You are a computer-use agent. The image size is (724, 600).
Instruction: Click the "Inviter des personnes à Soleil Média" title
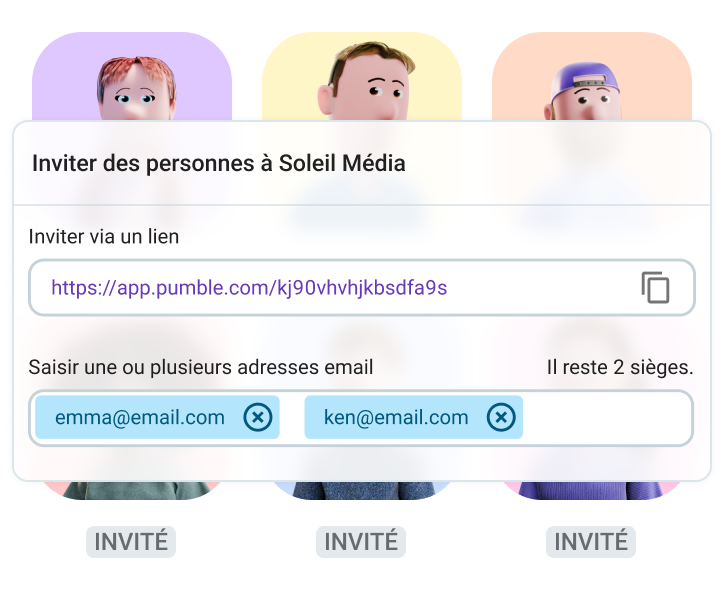point(219,163)
